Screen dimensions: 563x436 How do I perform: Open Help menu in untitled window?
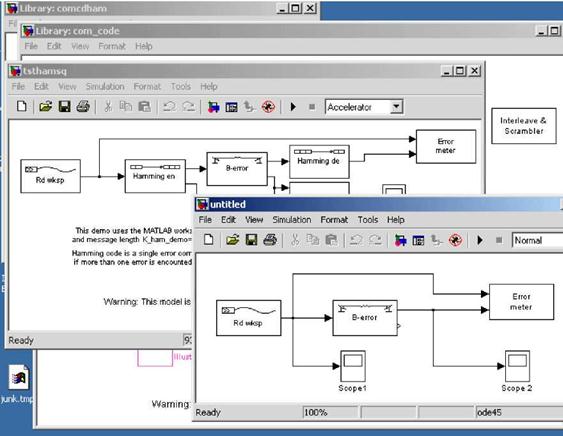coord(396,219)
